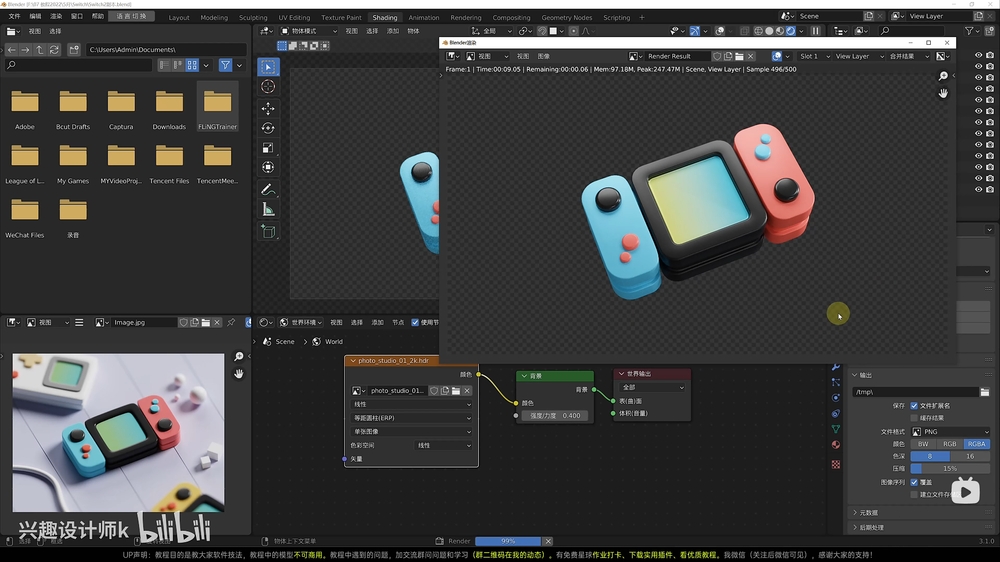
Task: Click file browser back arrow
Action: tap(11, 49)
